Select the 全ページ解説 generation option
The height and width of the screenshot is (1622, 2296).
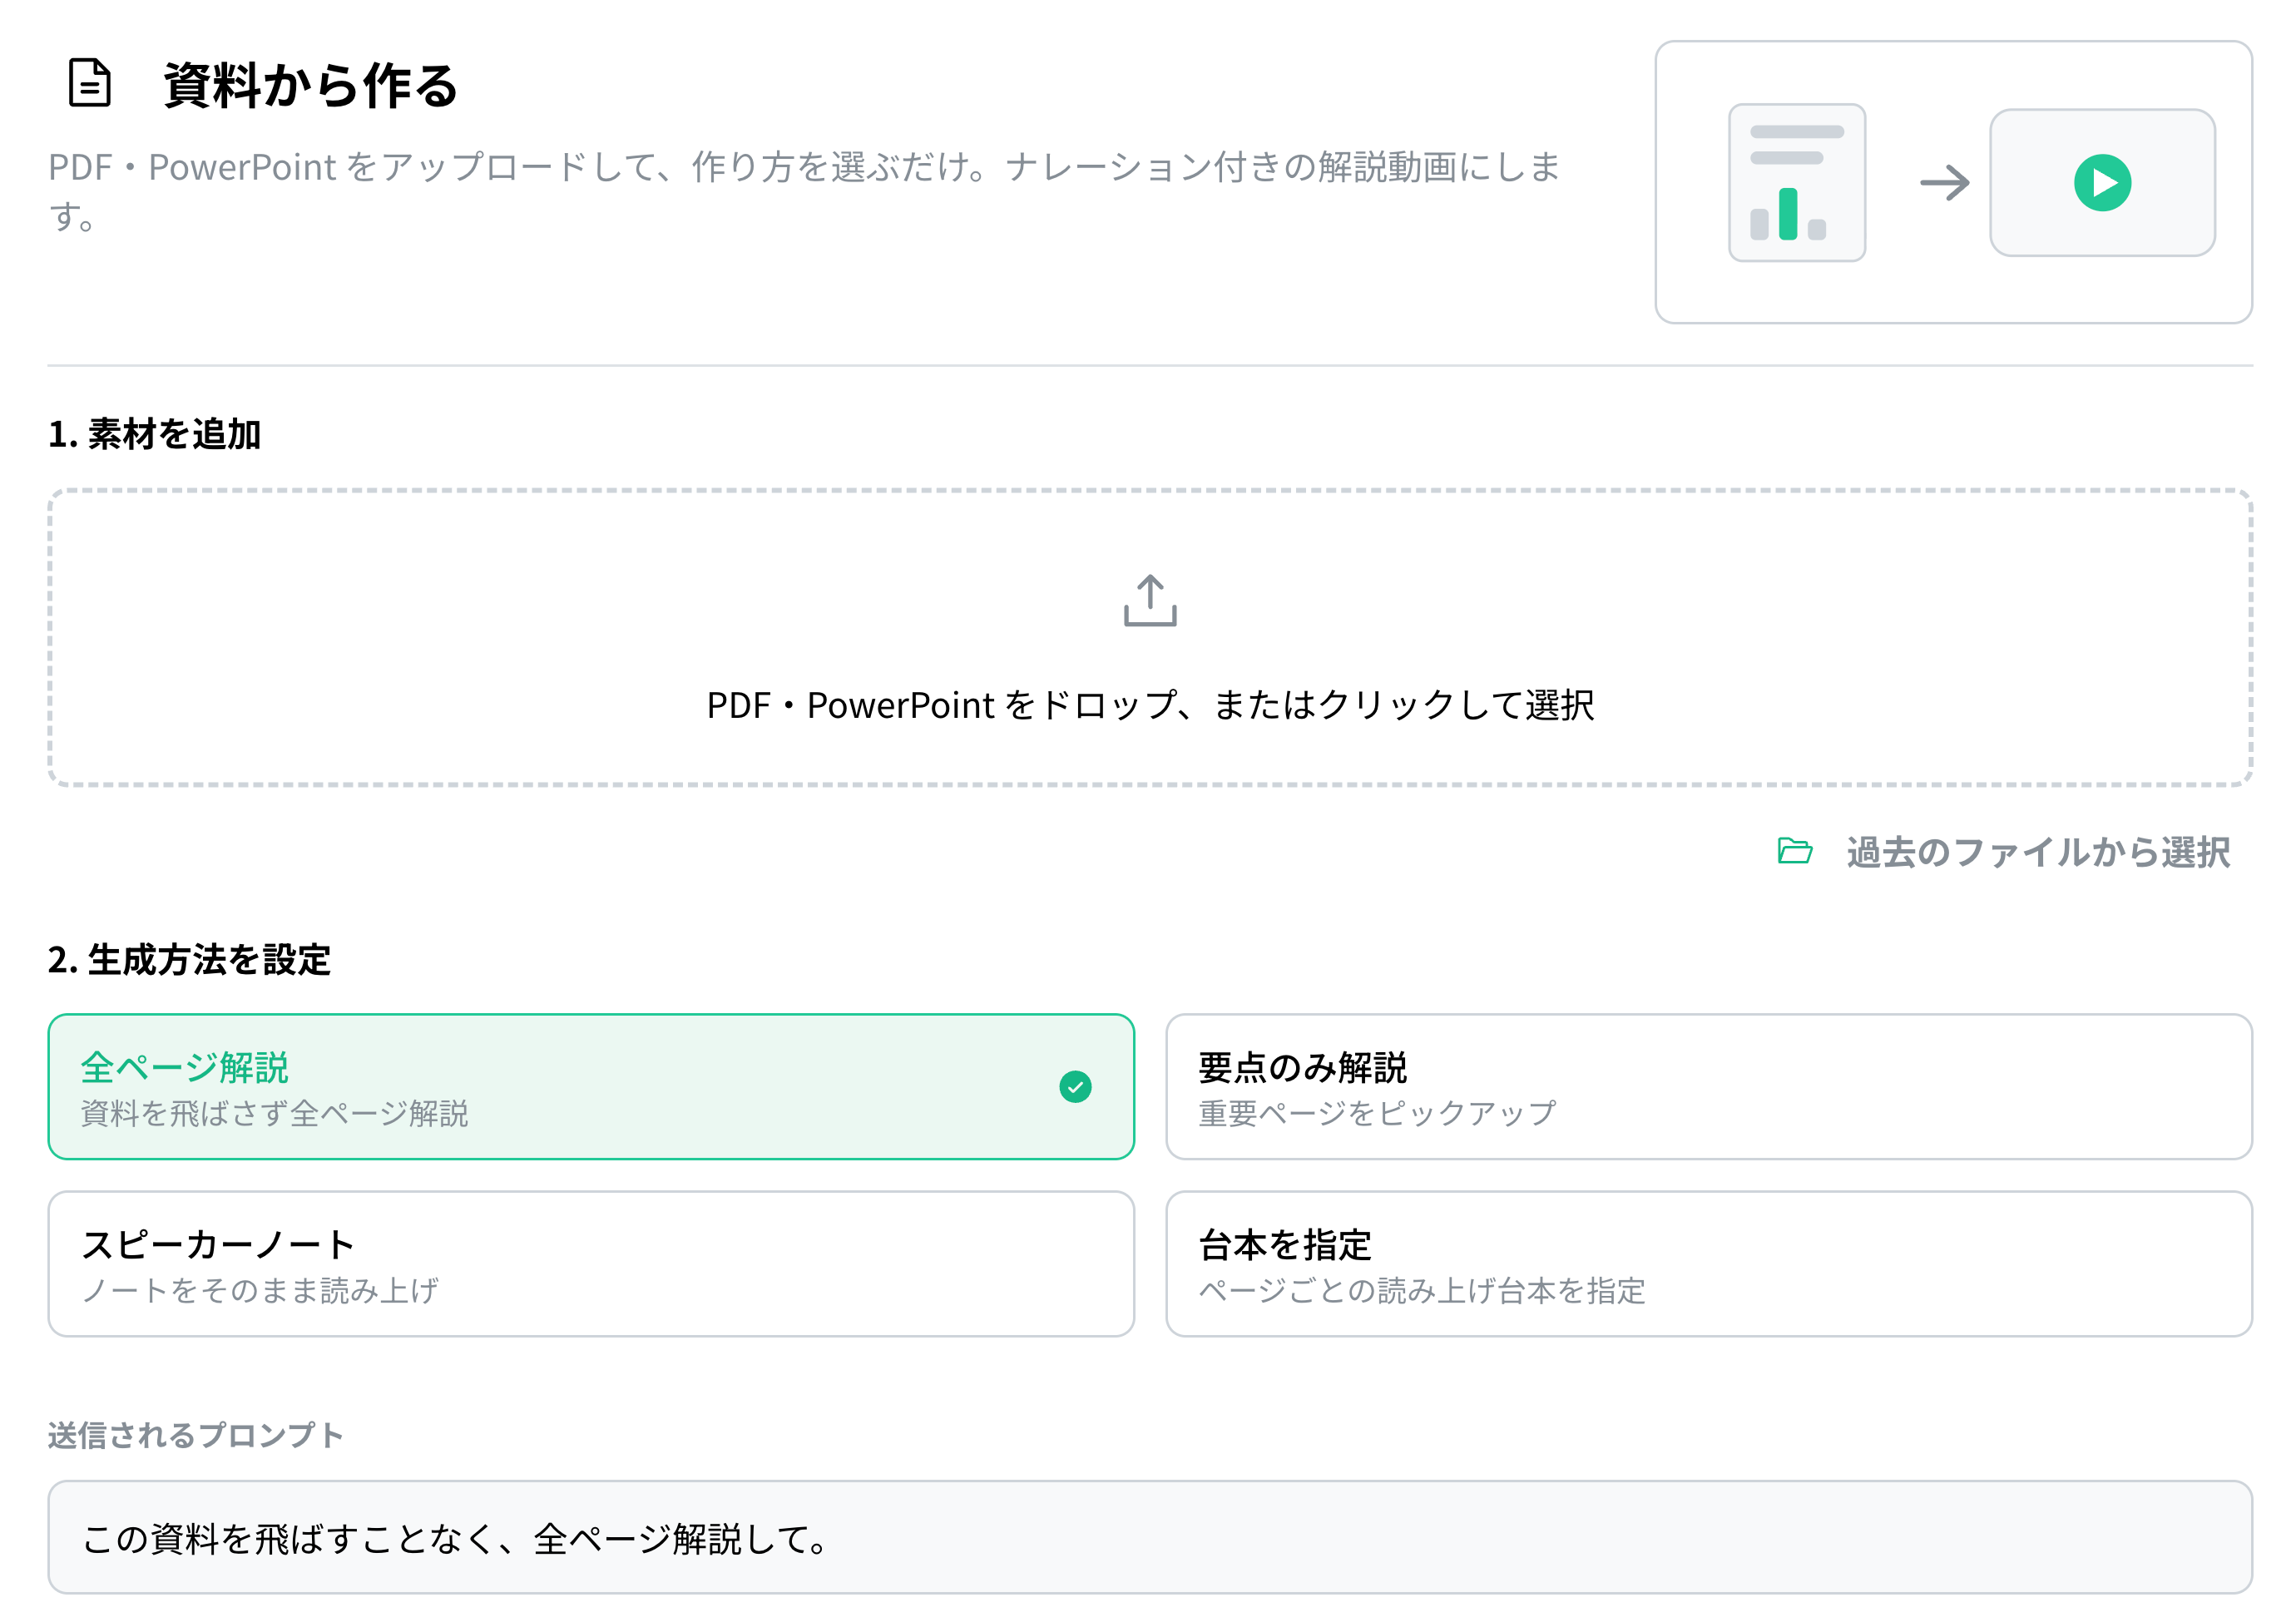(x=591, y=1087)
